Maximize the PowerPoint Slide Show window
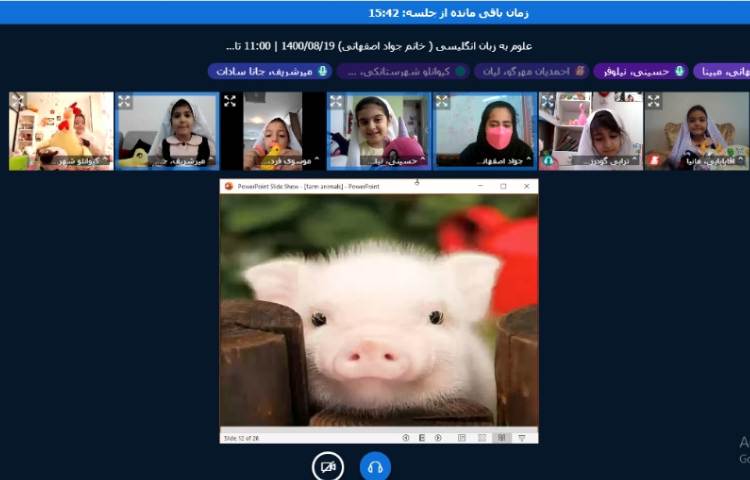 [503, 186]
